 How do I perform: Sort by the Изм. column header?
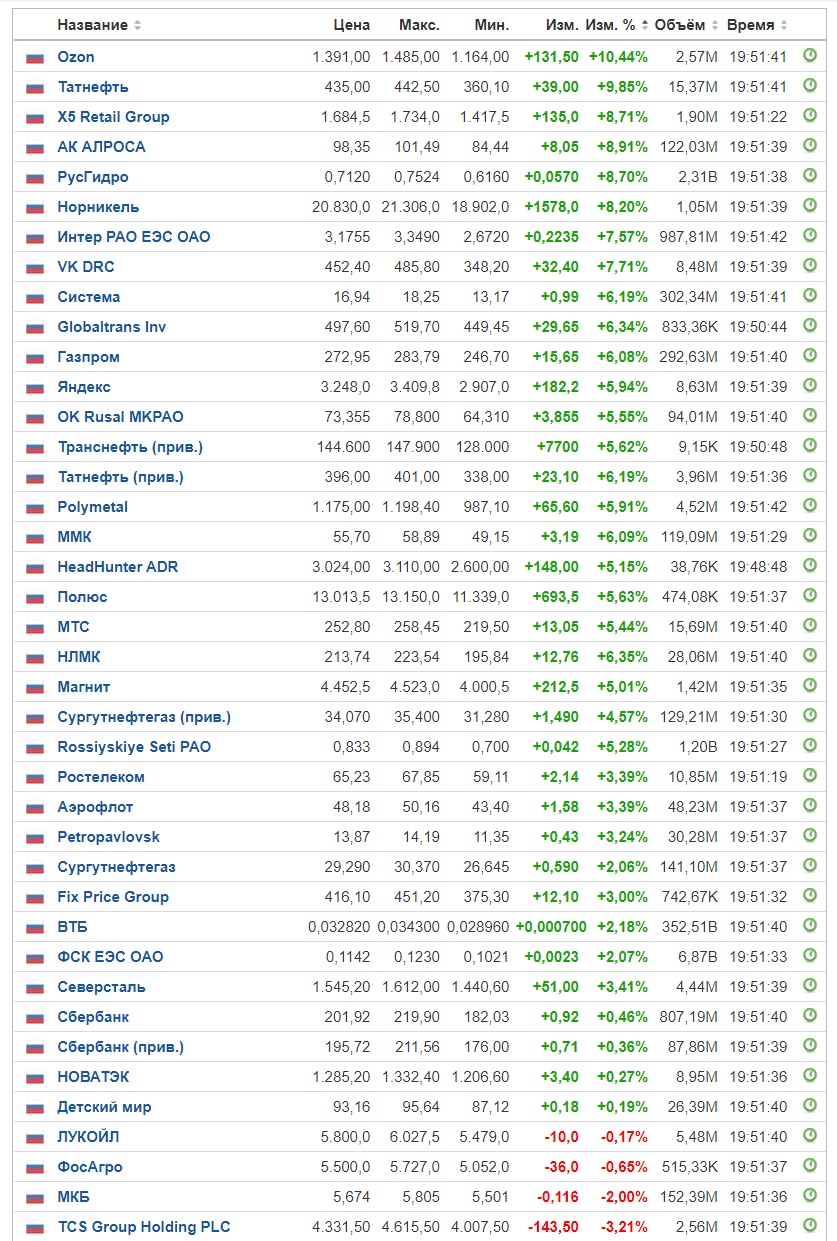click(x=562, y=25)
